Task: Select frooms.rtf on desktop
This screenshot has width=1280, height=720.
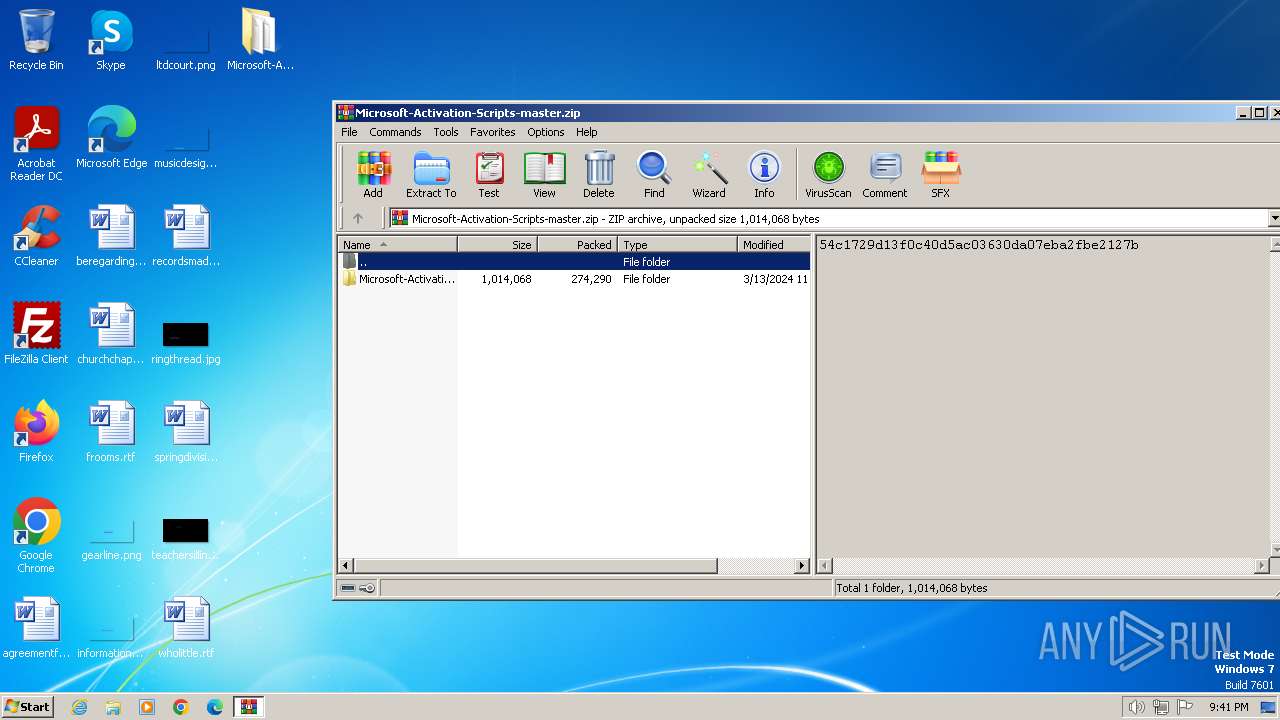Action: [111, 432]
